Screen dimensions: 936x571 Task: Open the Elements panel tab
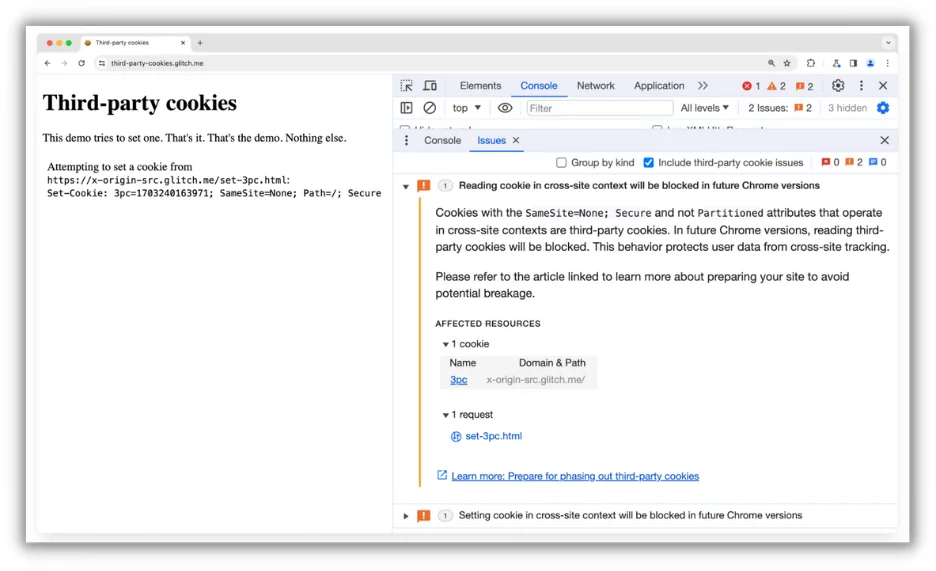tap(480, 86)
